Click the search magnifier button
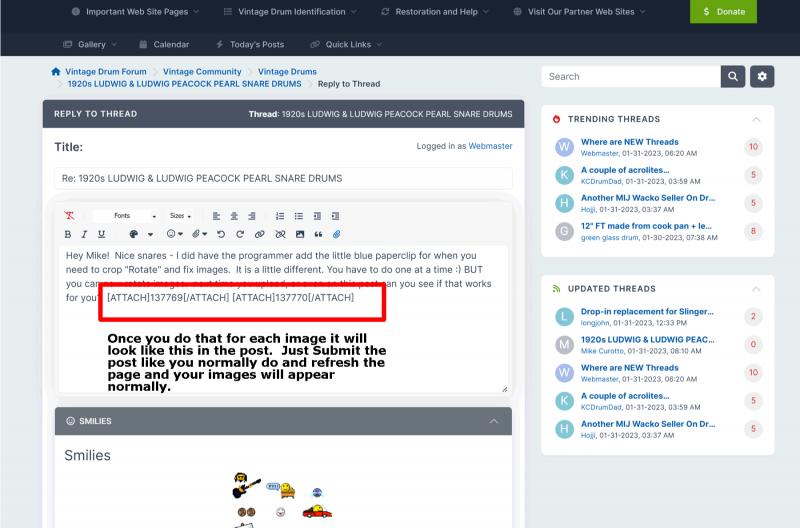The image size is (800, 528). click(x=733, y=76)
